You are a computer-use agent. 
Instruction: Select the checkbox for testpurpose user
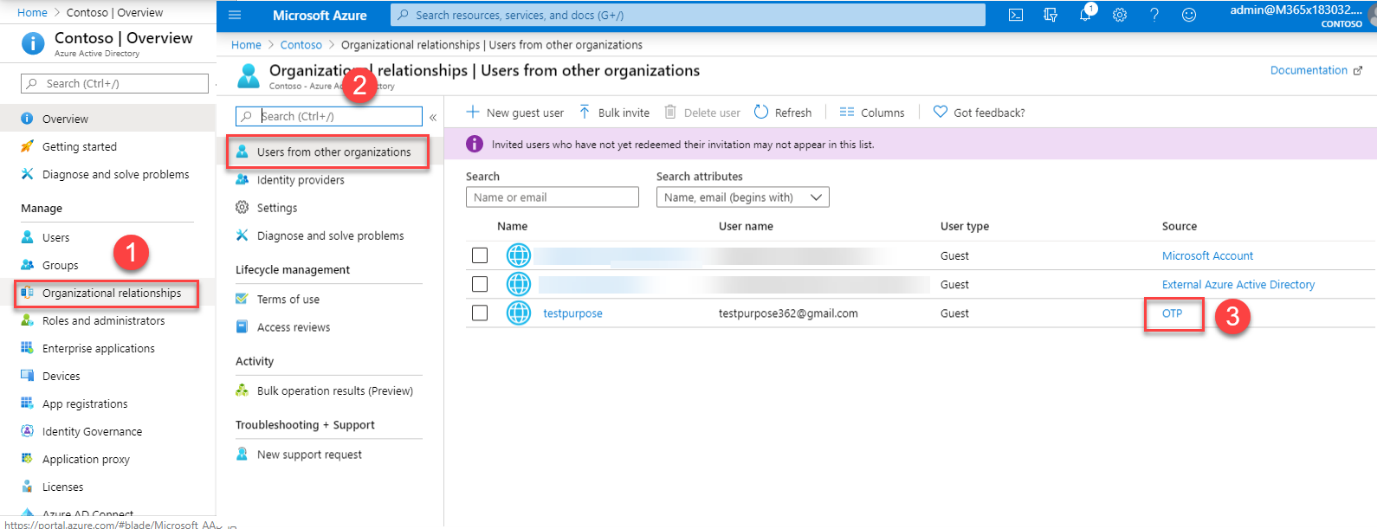[x=480, y=313]
